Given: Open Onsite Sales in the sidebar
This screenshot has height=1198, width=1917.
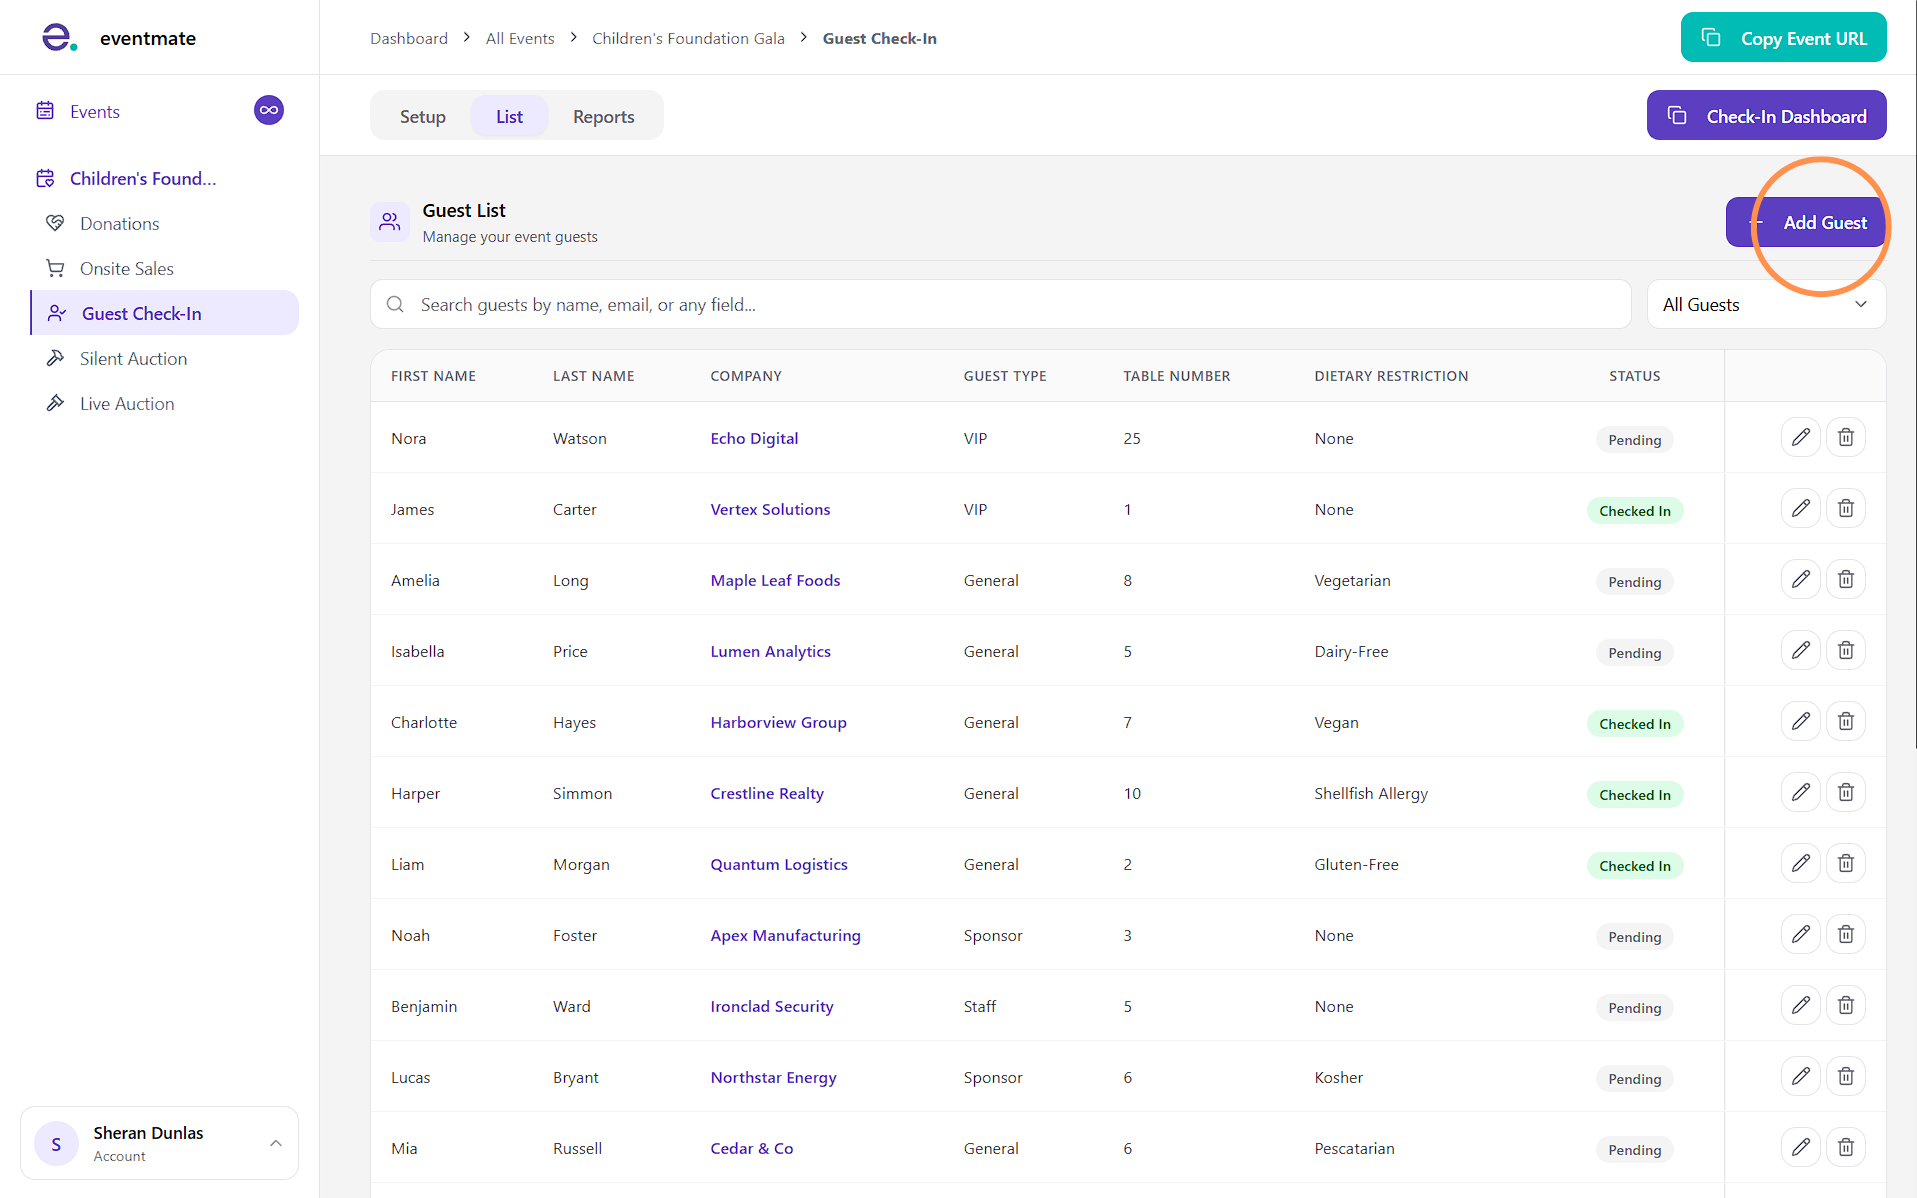Looking at the screenshot, I should coord(127,269).
